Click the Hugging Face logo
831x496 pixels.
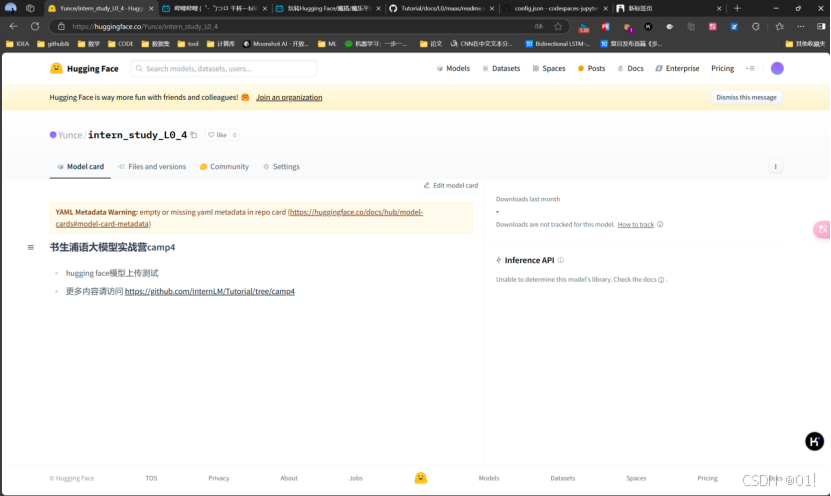pos(84,68)
